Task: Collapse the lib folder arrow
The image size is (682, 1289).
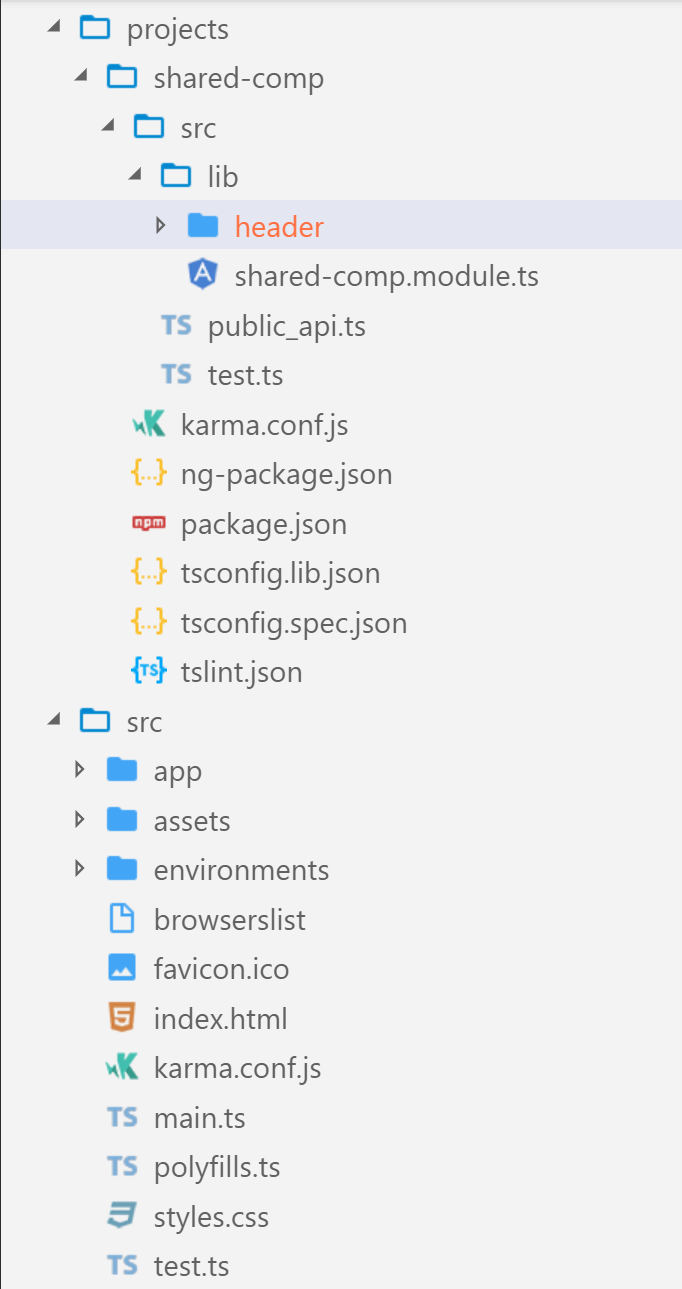Action: [134, 176]
